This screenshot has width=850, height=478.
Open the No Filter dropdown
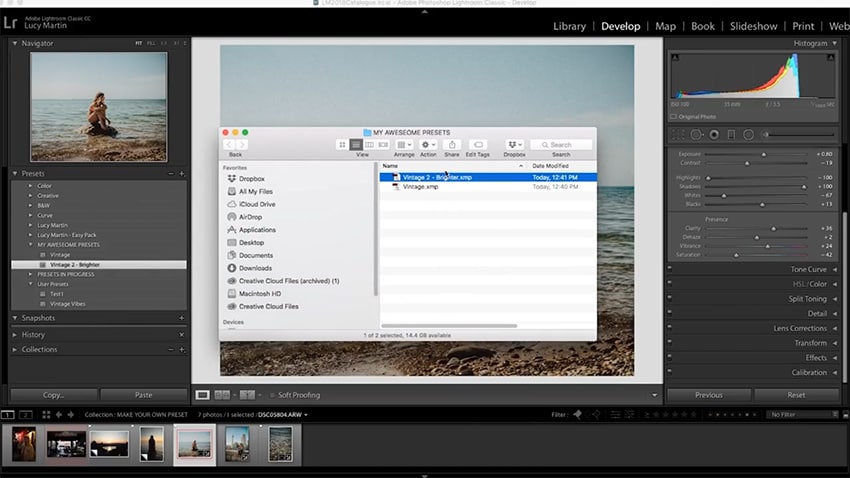click(x=803, y=415)
